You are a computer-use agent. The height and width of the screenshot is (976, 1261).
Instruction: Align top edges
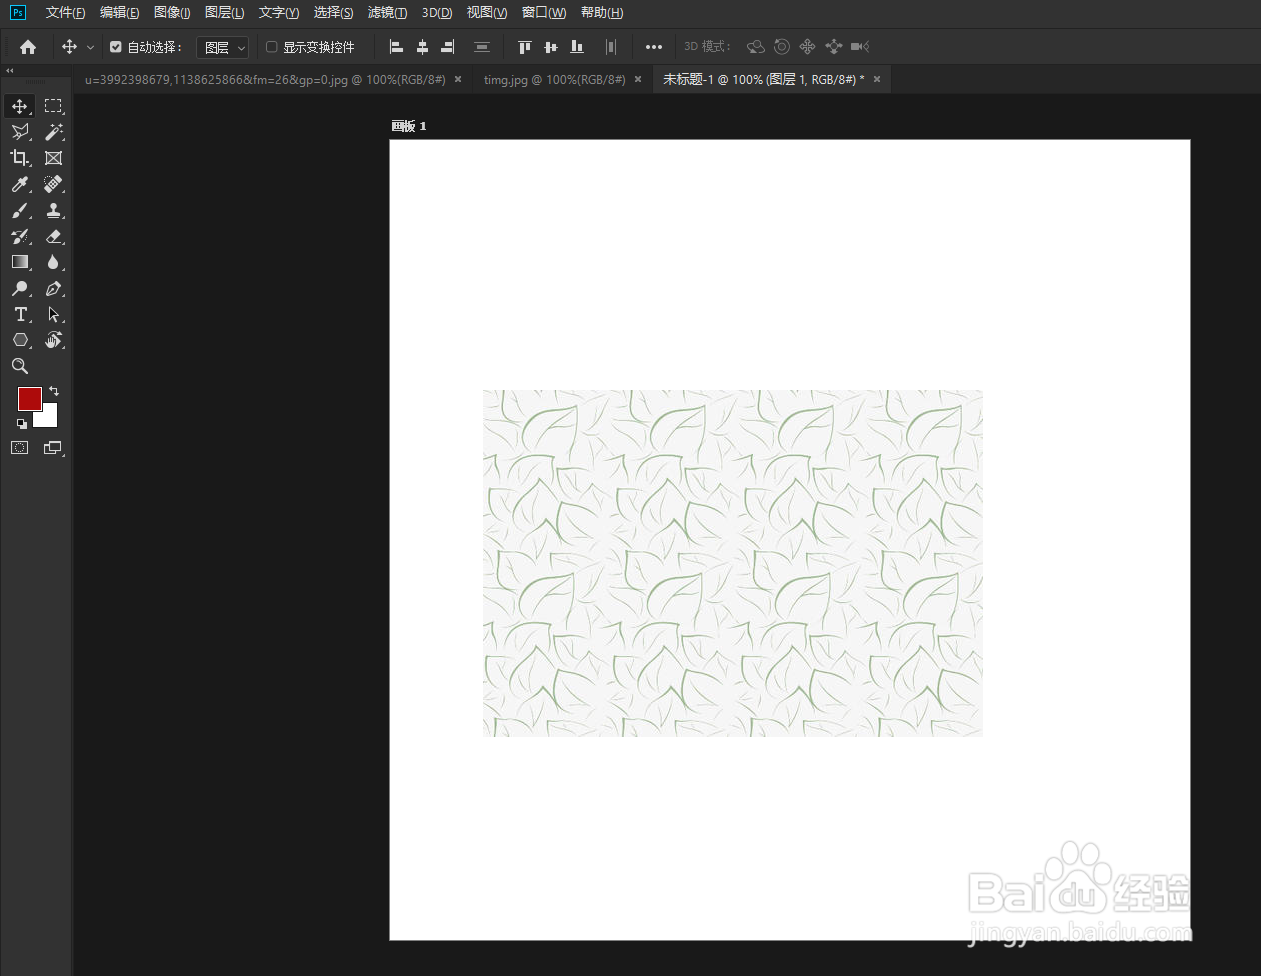click(x=524, y=47)
